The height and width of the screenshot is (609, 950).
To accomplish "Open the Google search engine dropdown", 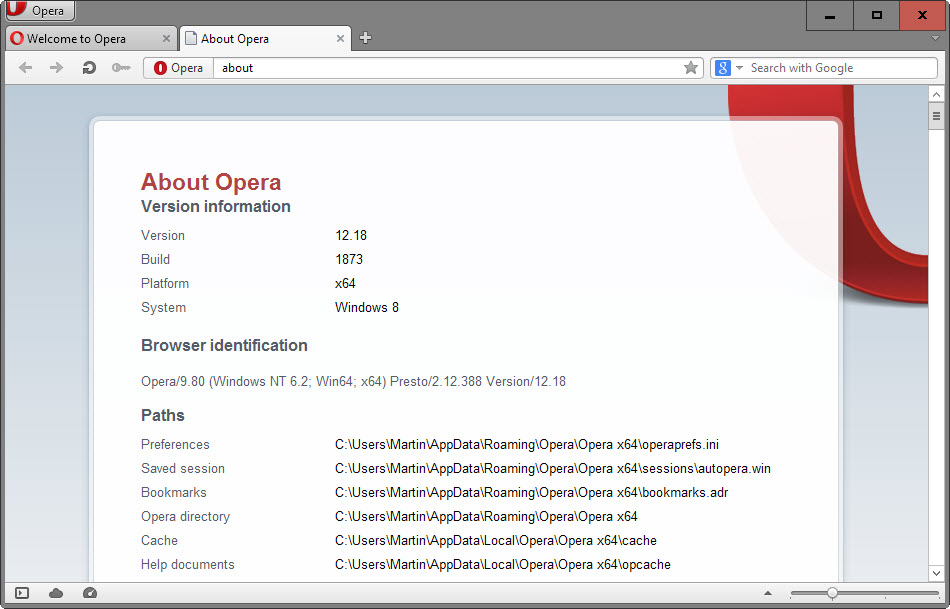I will click(739, 68).
